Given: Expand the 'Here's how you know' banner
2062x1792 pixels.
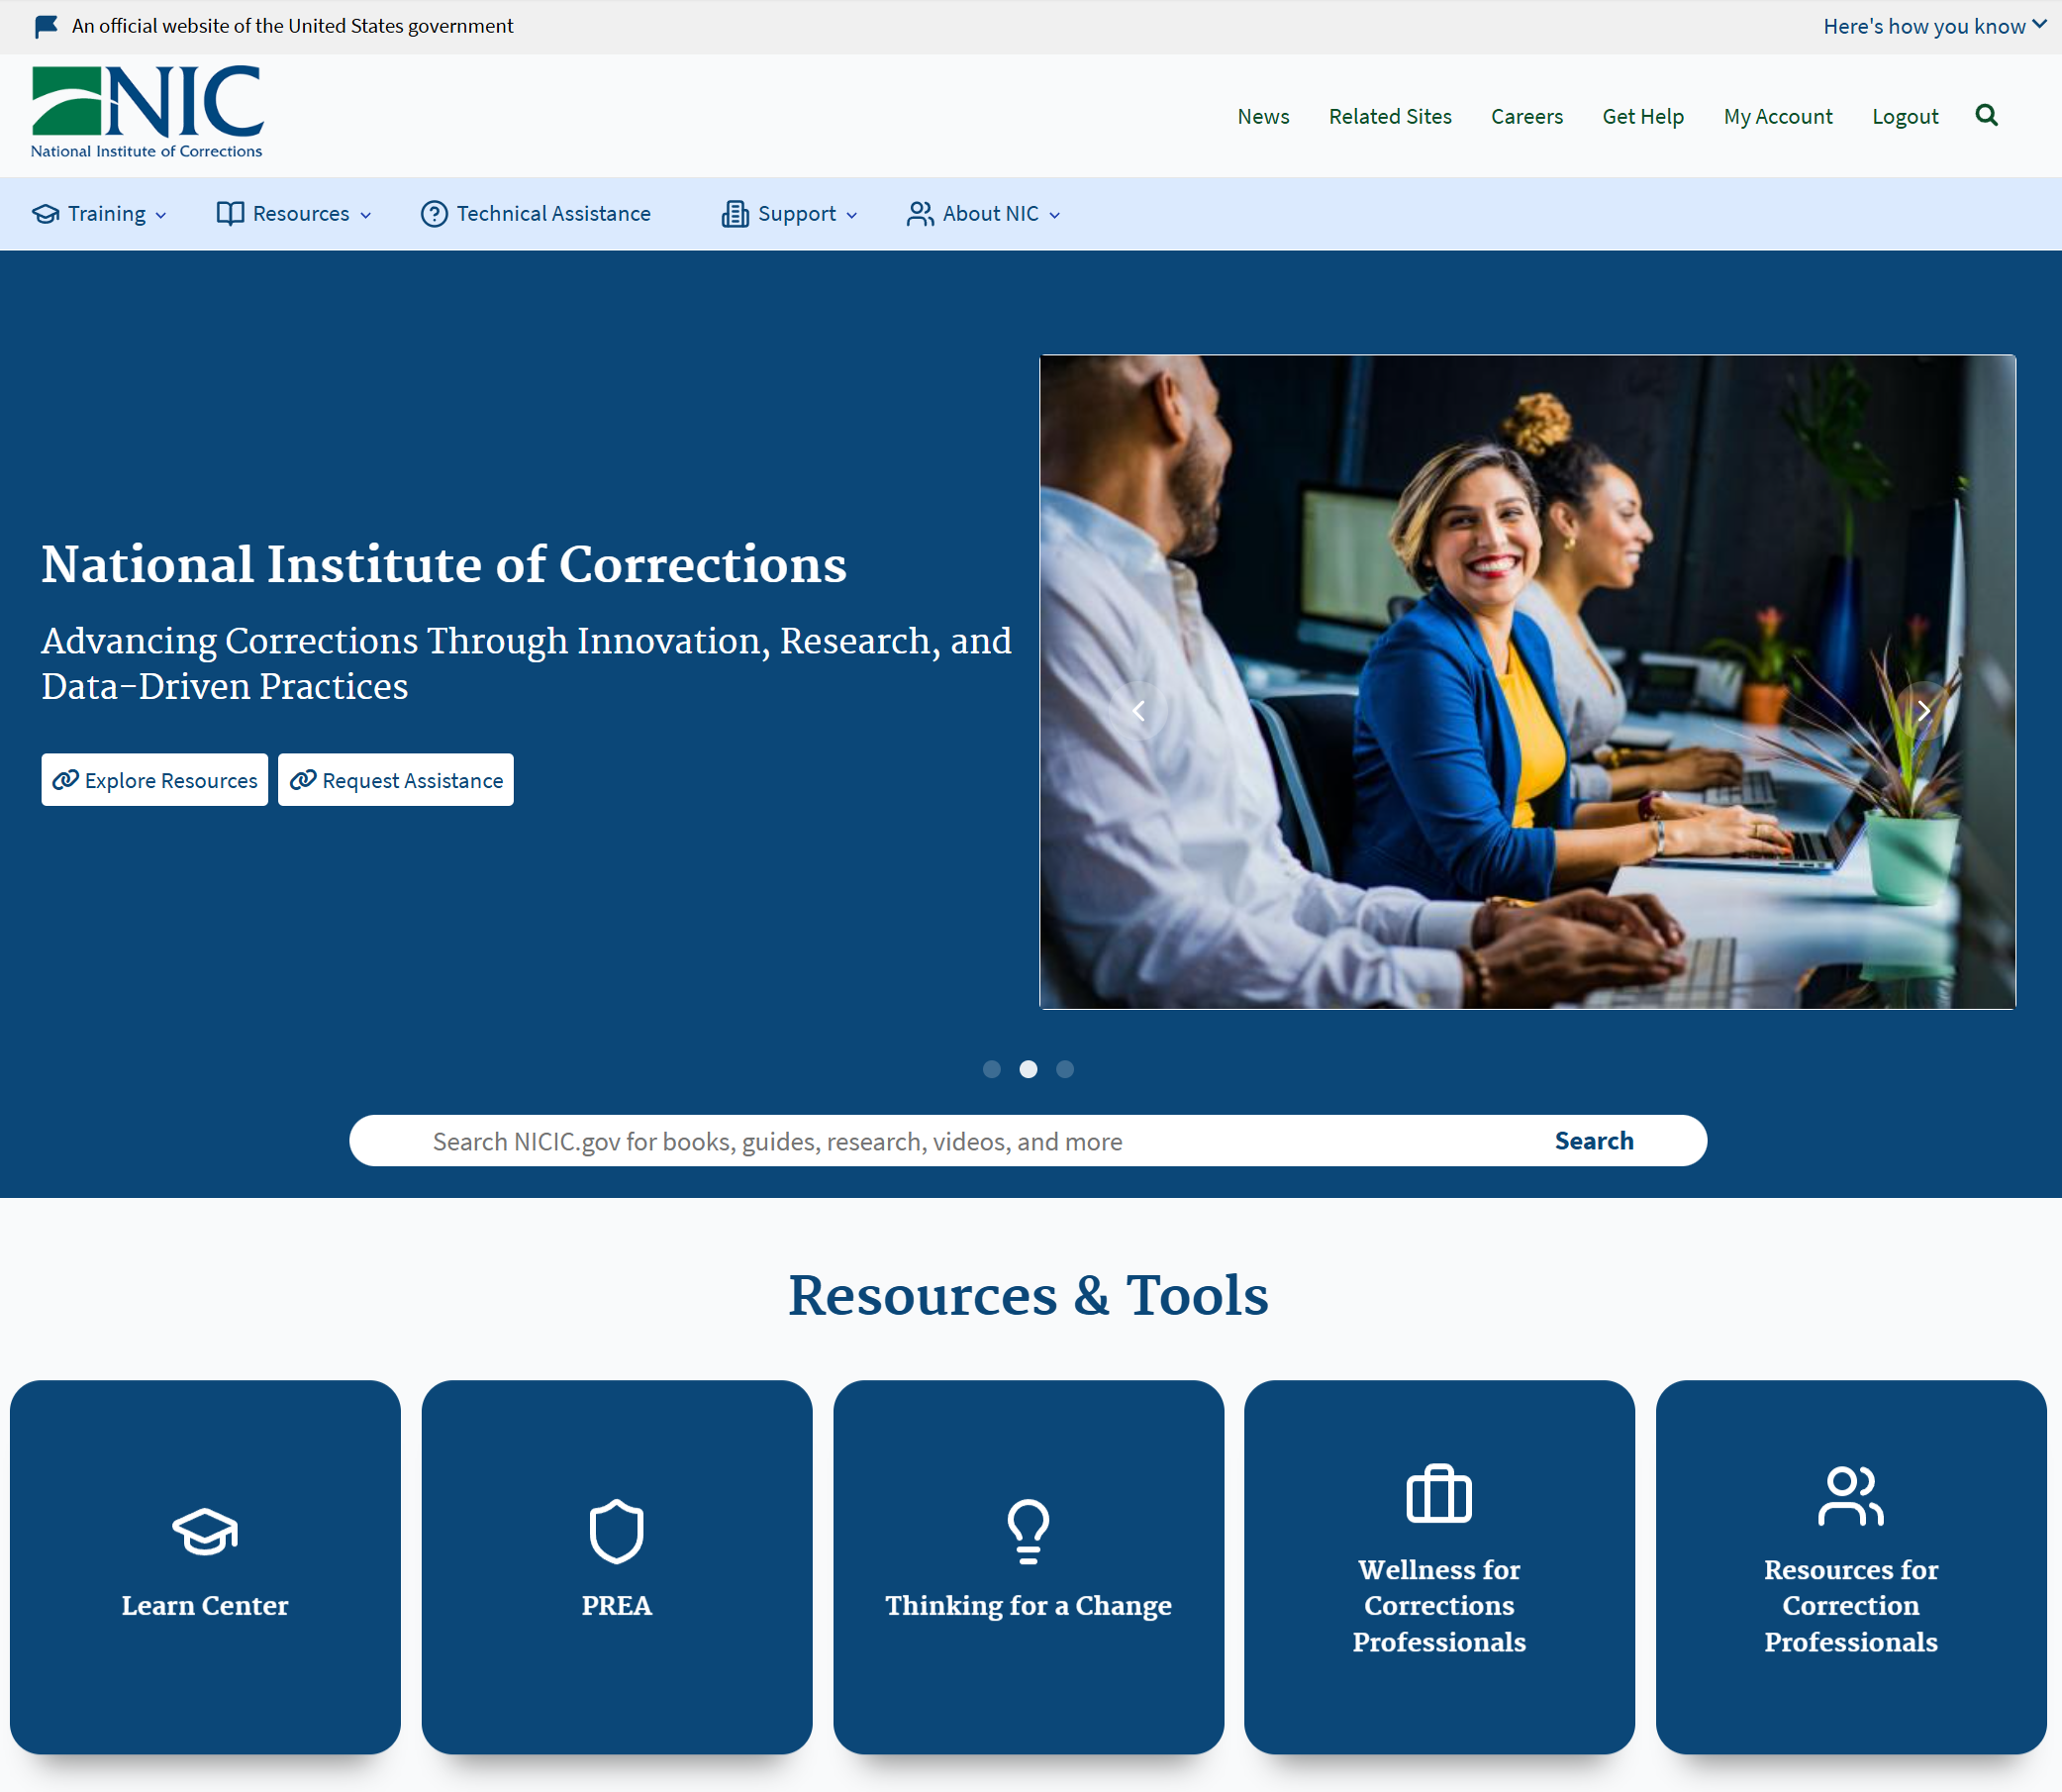Looking at the screenshot, I should (1933, 26).
